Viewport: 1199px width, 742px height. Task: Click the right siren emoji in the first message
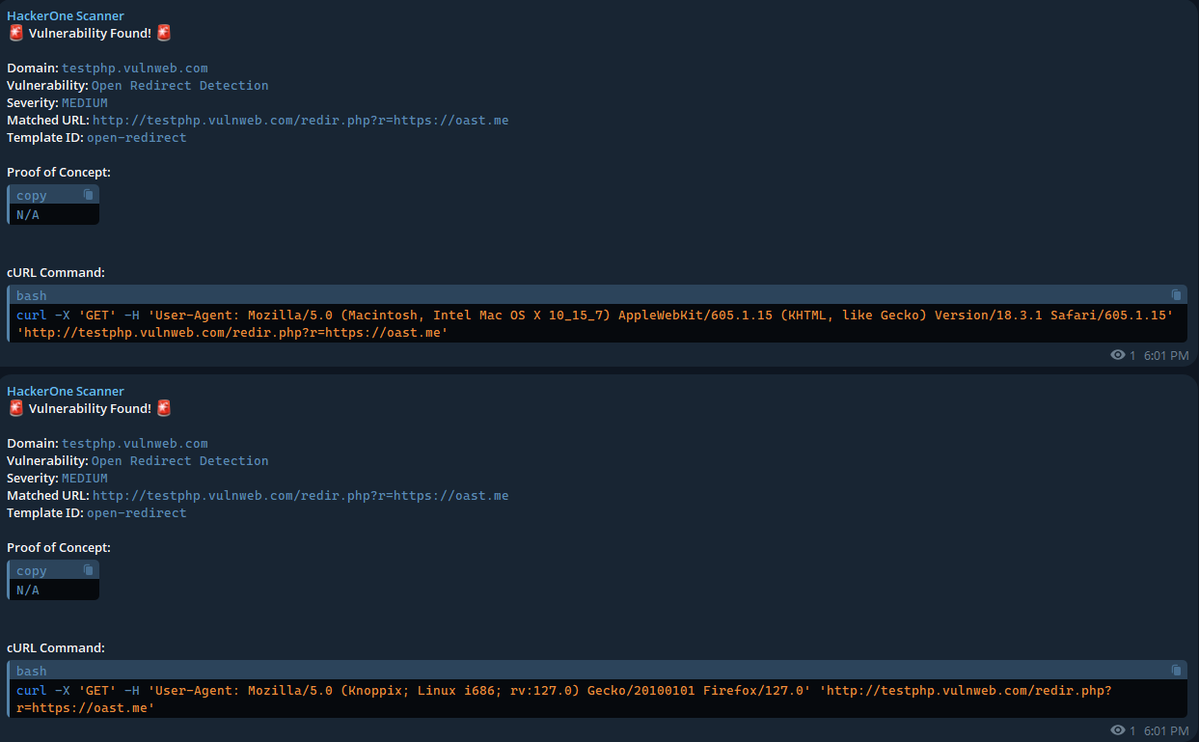164,33
